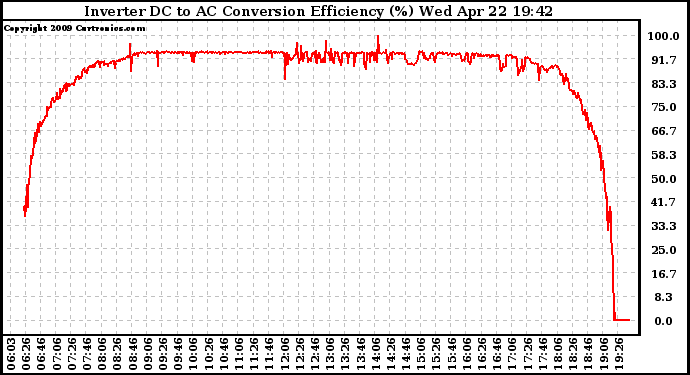
Task: Click the 0.0 y-axis value
Action: [664, 321]
